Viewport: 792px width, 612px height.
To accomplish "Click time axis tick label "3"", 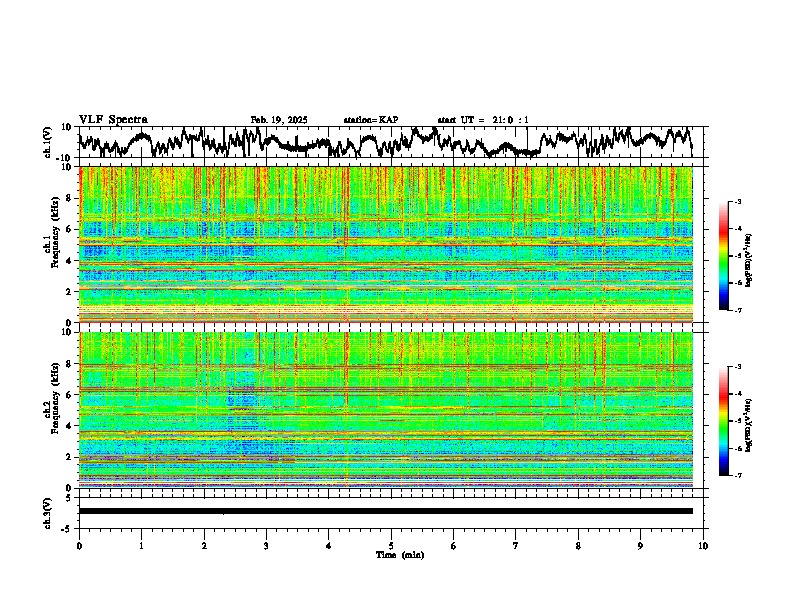I will (x=266, y=546).
